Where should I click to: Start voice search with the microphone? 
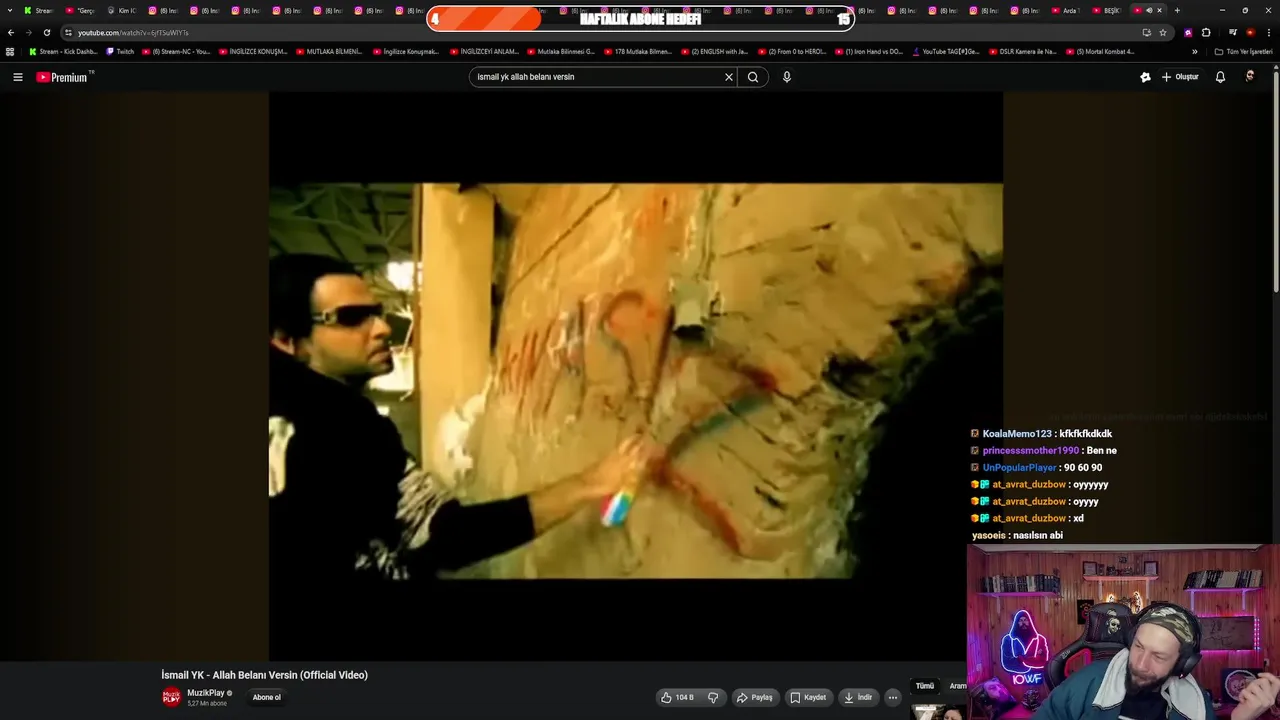click(787, 77)
